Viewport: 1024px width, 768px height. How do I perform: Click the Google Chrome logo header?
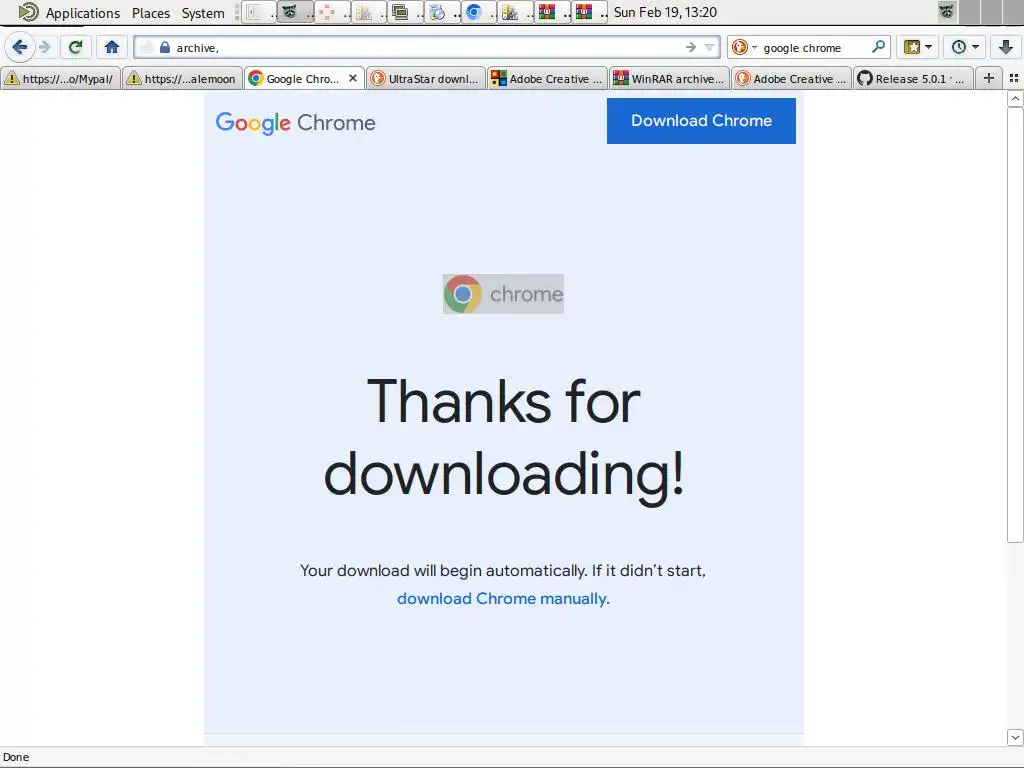[x=295, y=123]
